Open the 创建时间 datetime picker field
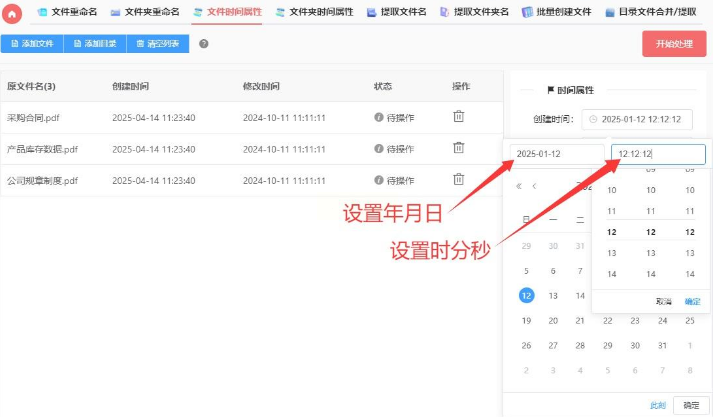Viewport: 714px width, 417px height. 637,119
